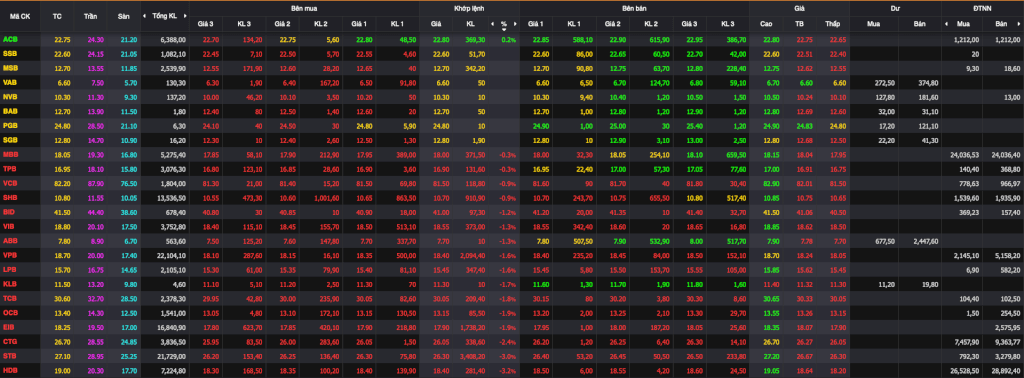The width and height of the screenshot is (1024, 378).
Task: Click right arrow beside Tổng KL header
Action: 183,16
